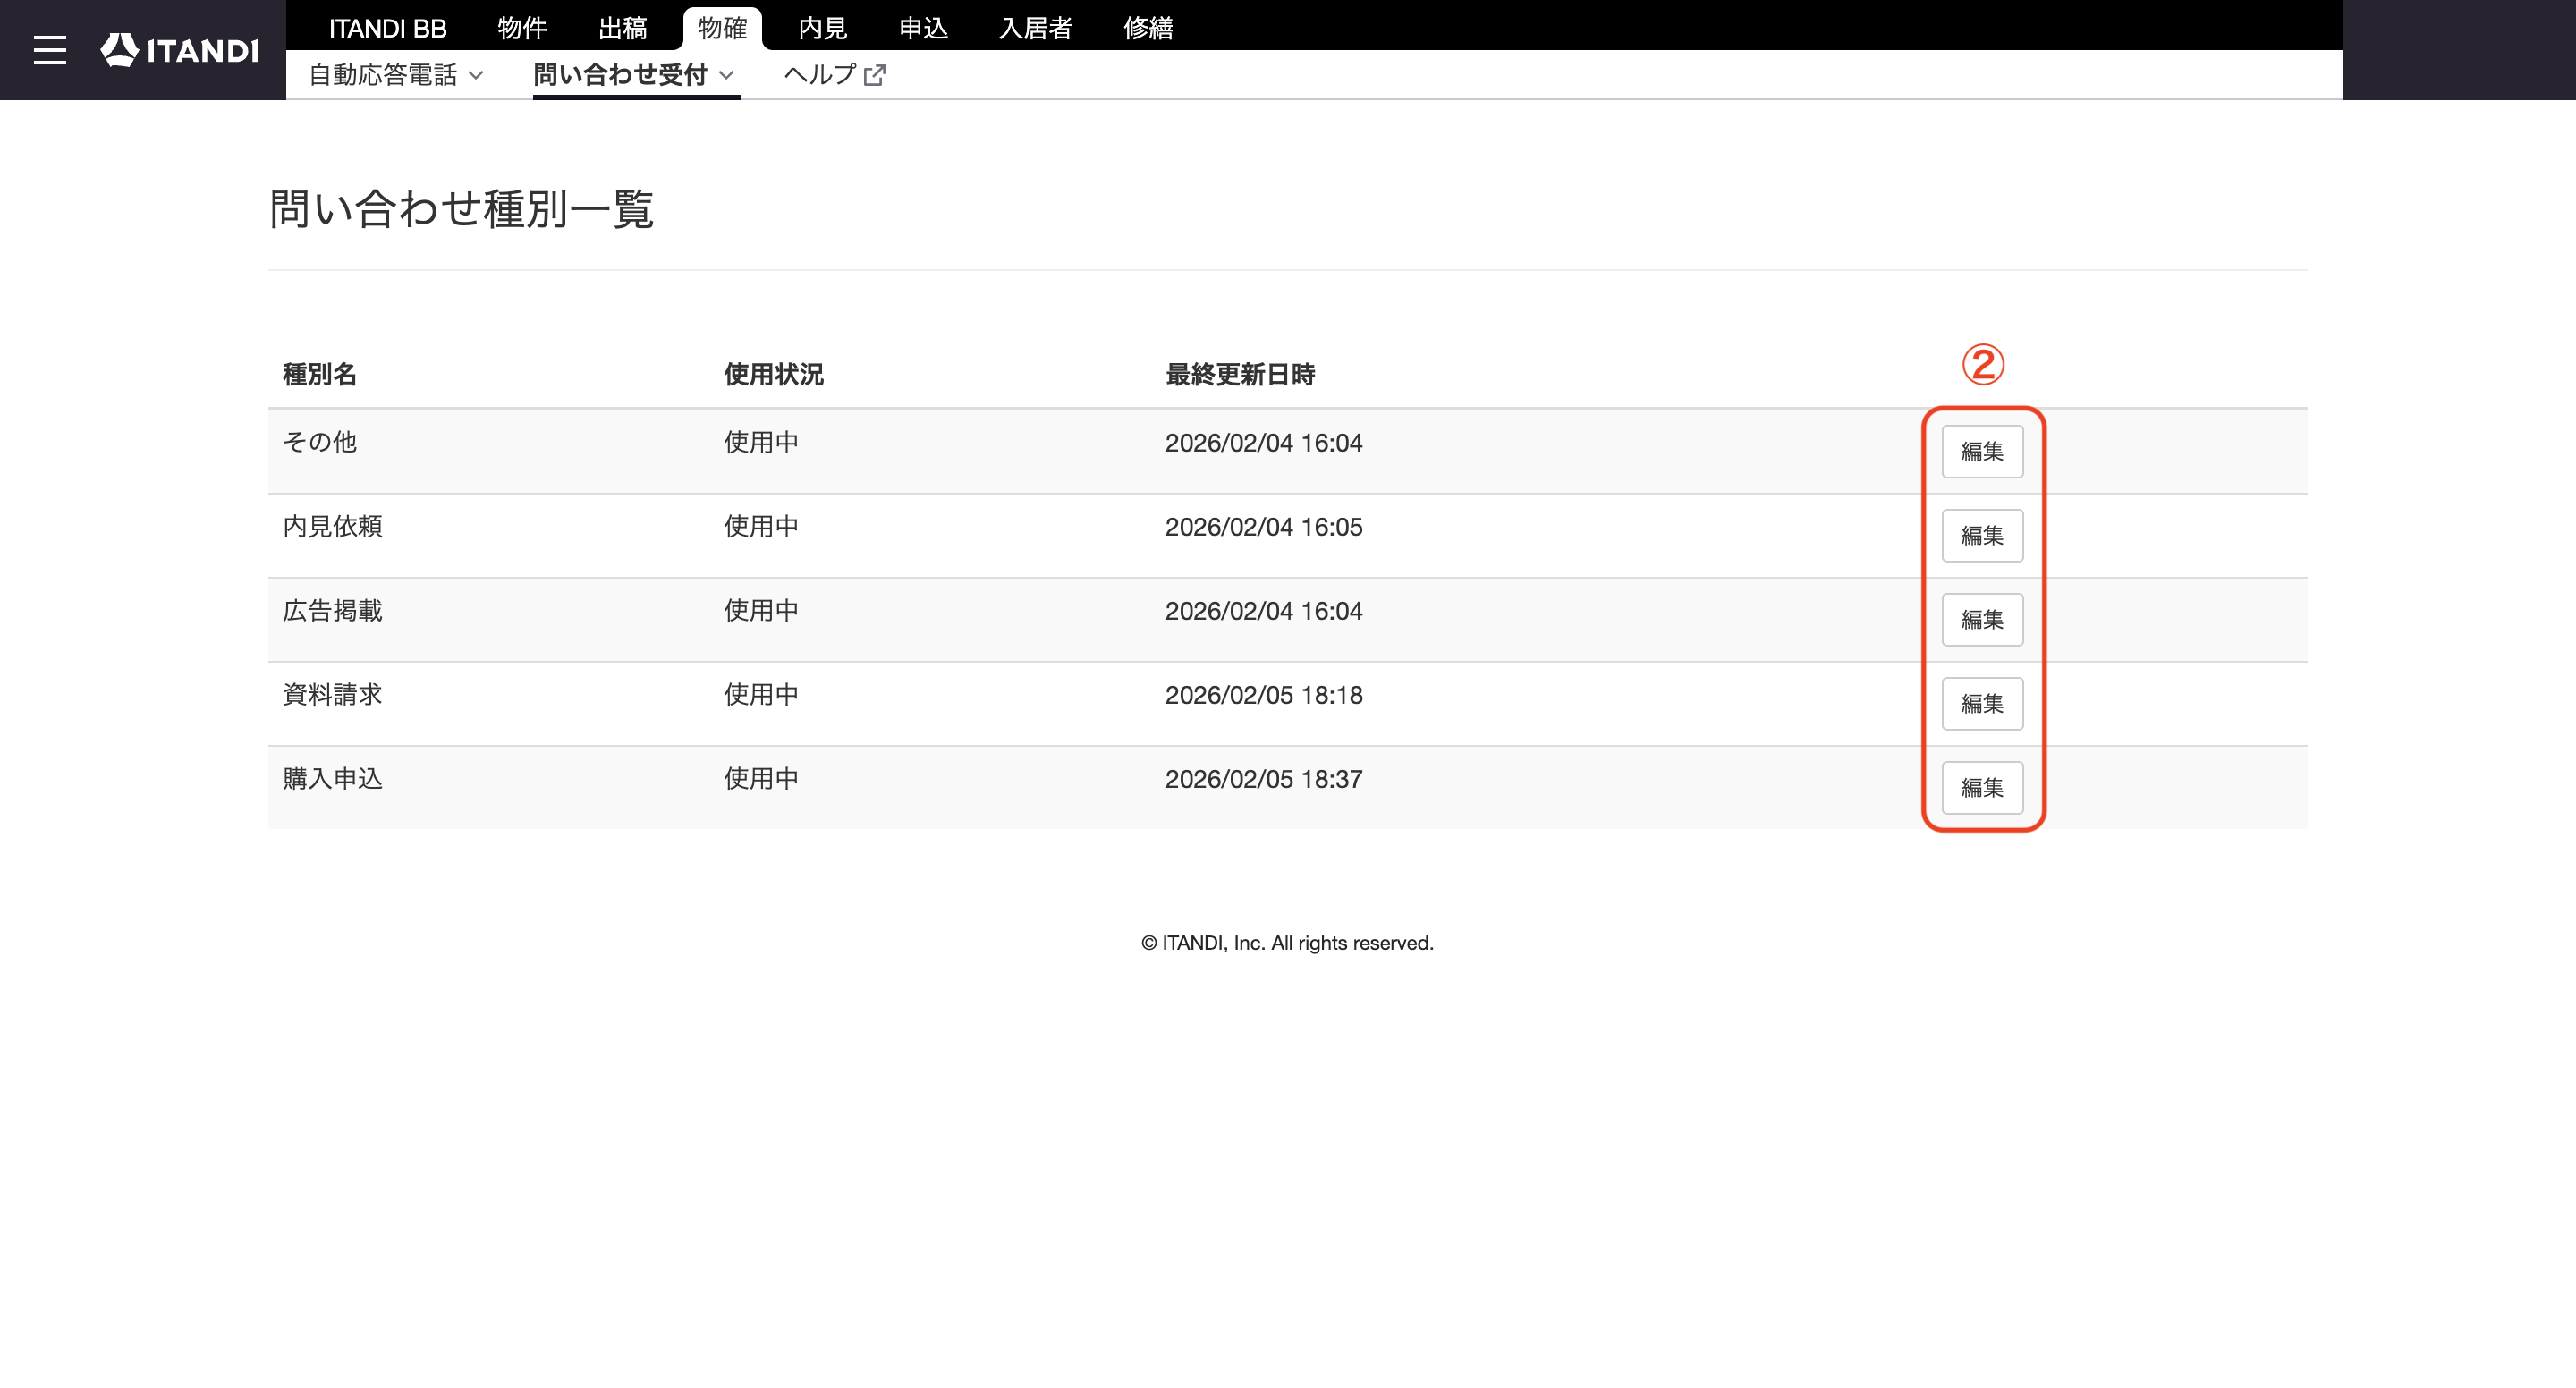Click the 最終更新日時 column header
The width and height of the screenshot is (2576, 1388).
1240,374
